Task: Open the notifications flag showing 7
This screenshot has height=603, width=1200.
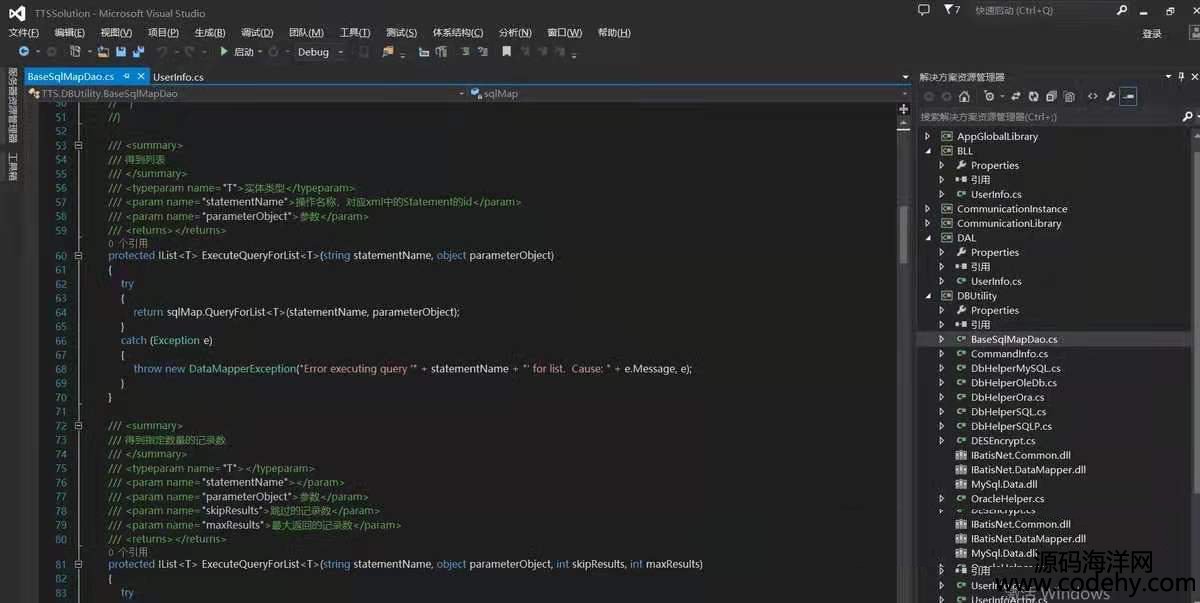Action: point(952,10)
